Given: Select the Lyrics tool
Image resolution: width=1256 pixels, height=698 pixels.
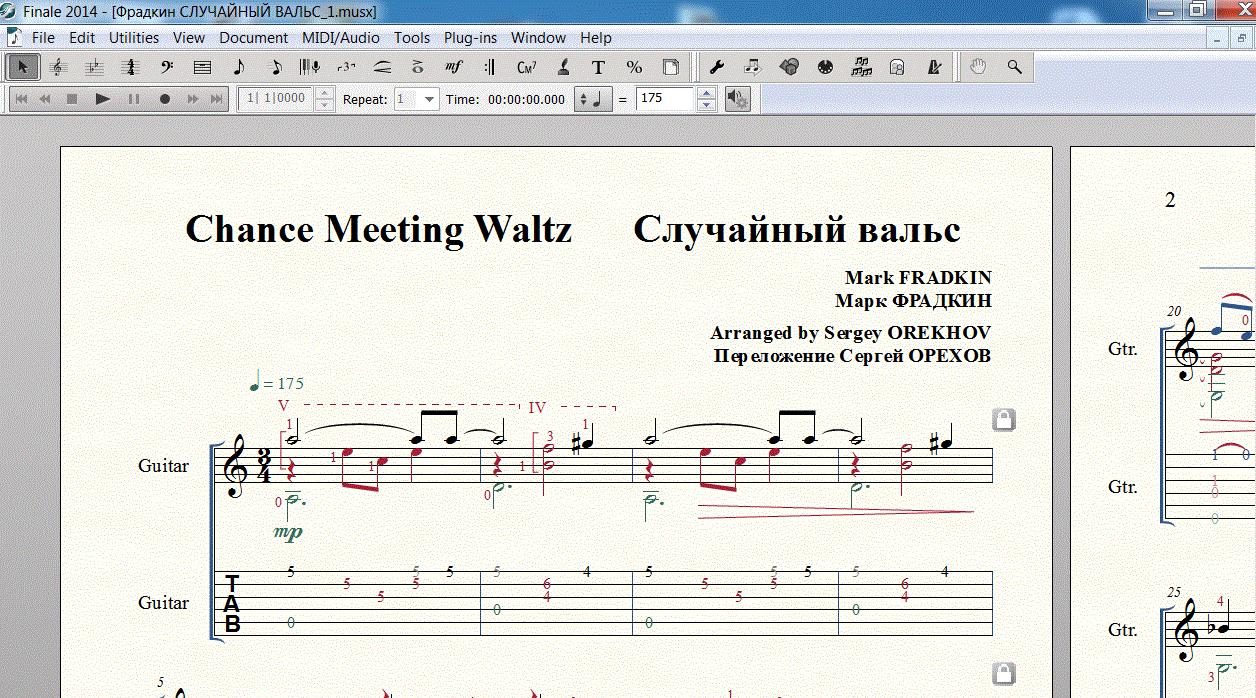Looking at the screenshot, I should coord(563,67).
